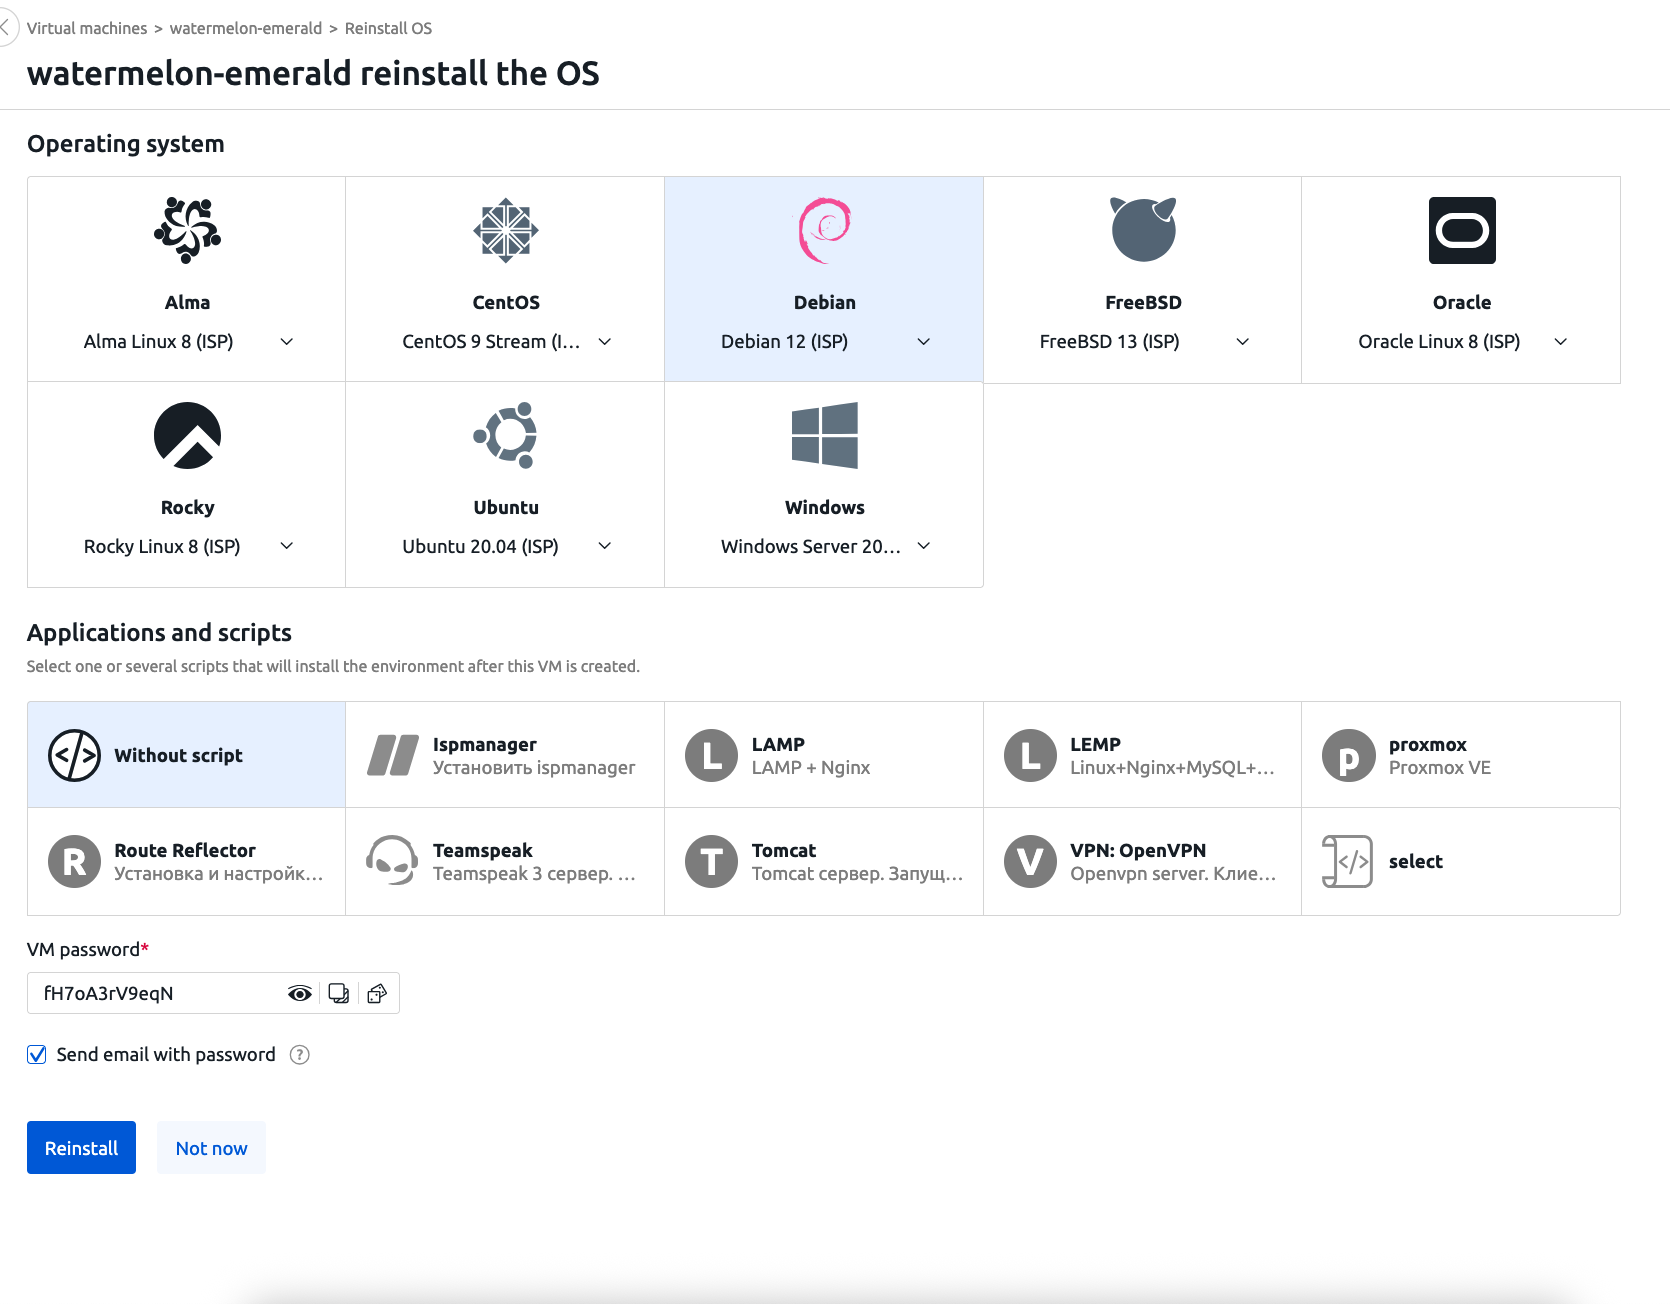Select the Proxmox VE description text

pyautogui.click(x=1439, y=768)
